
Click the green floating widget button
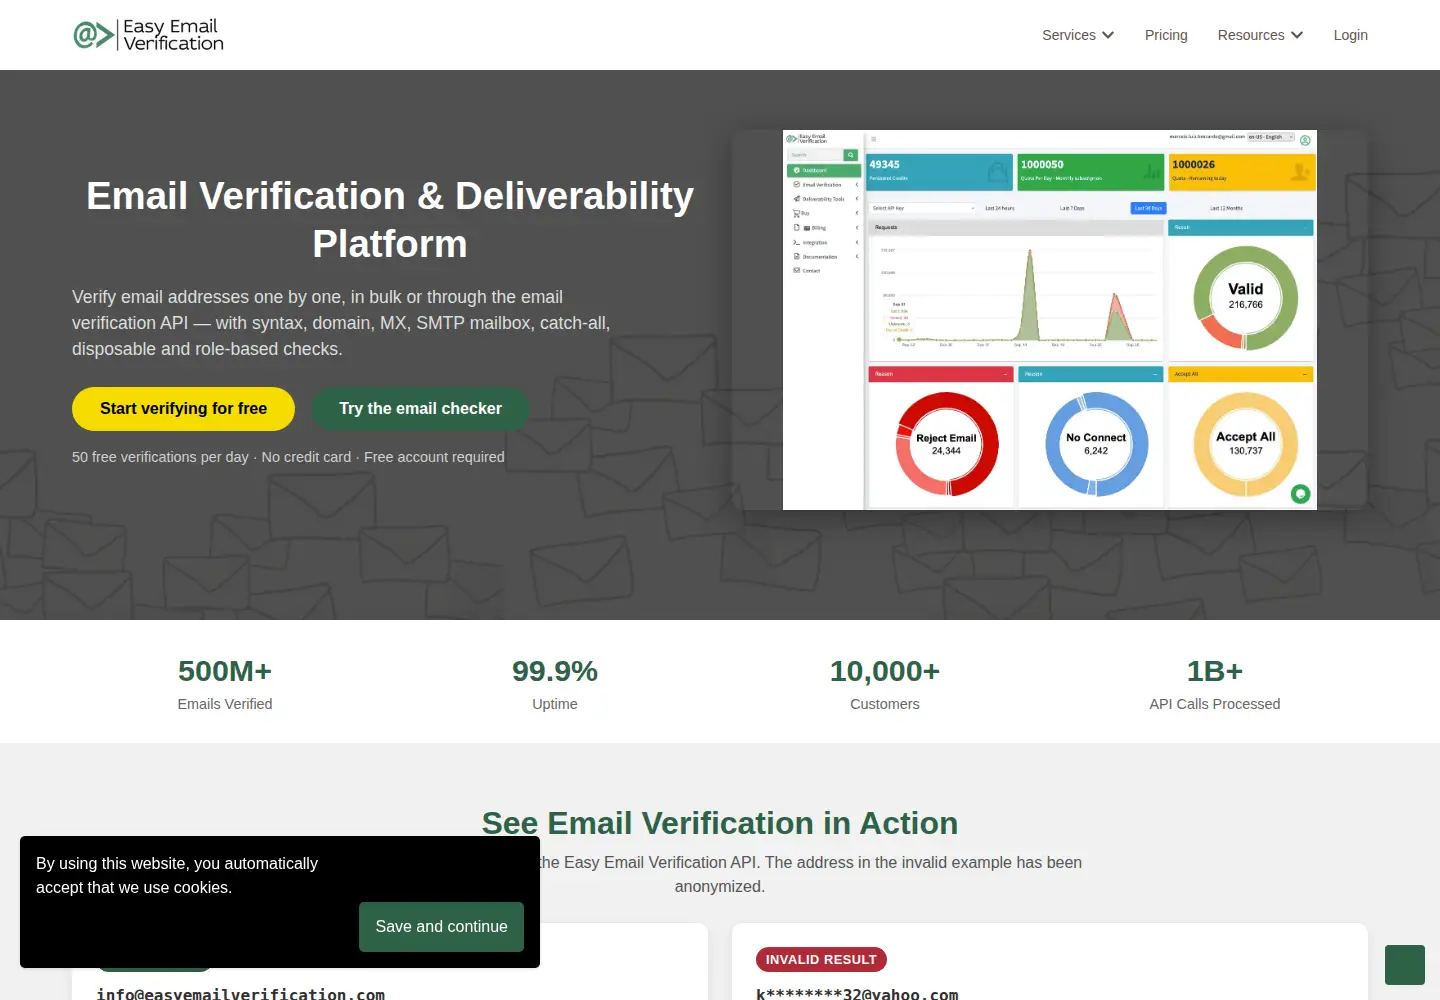[1405, 965]
